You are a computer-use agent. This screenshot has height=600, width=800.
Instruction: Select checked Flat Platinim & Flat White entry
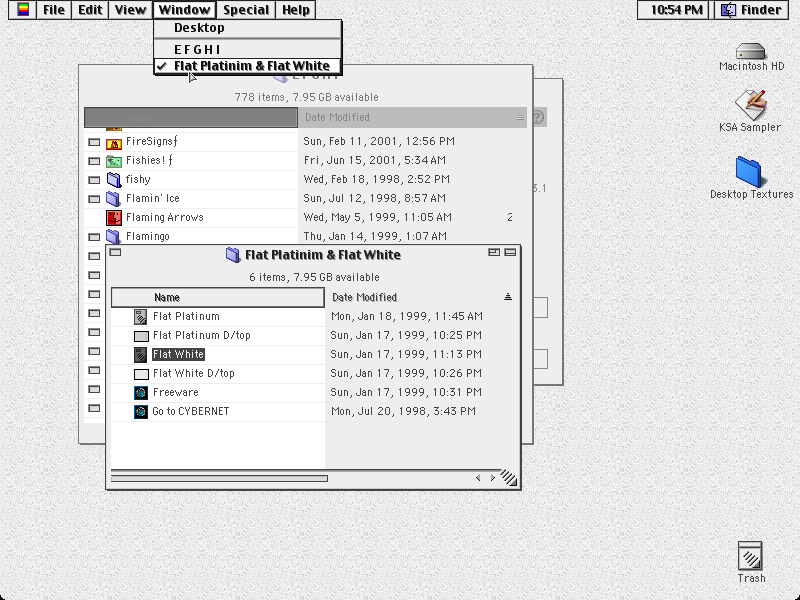click(x=247, y=66)
